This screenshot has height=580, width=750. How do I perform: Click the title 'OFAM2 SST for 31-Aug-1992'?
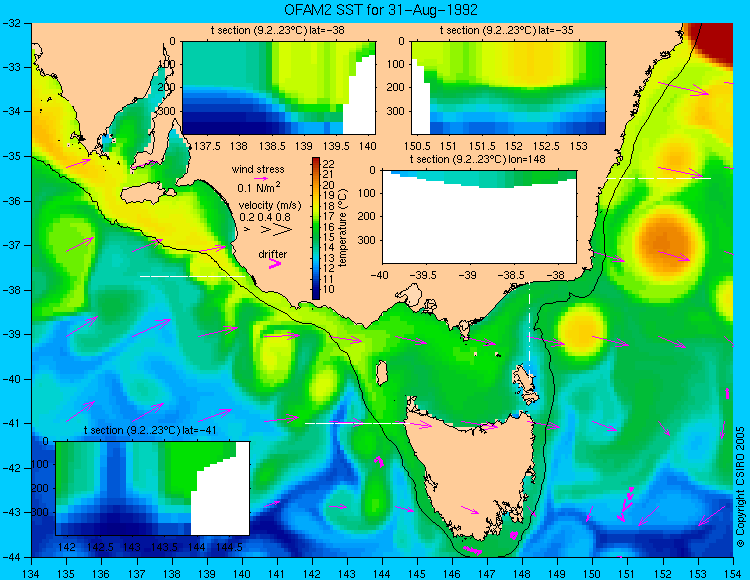tap(381, 10)
